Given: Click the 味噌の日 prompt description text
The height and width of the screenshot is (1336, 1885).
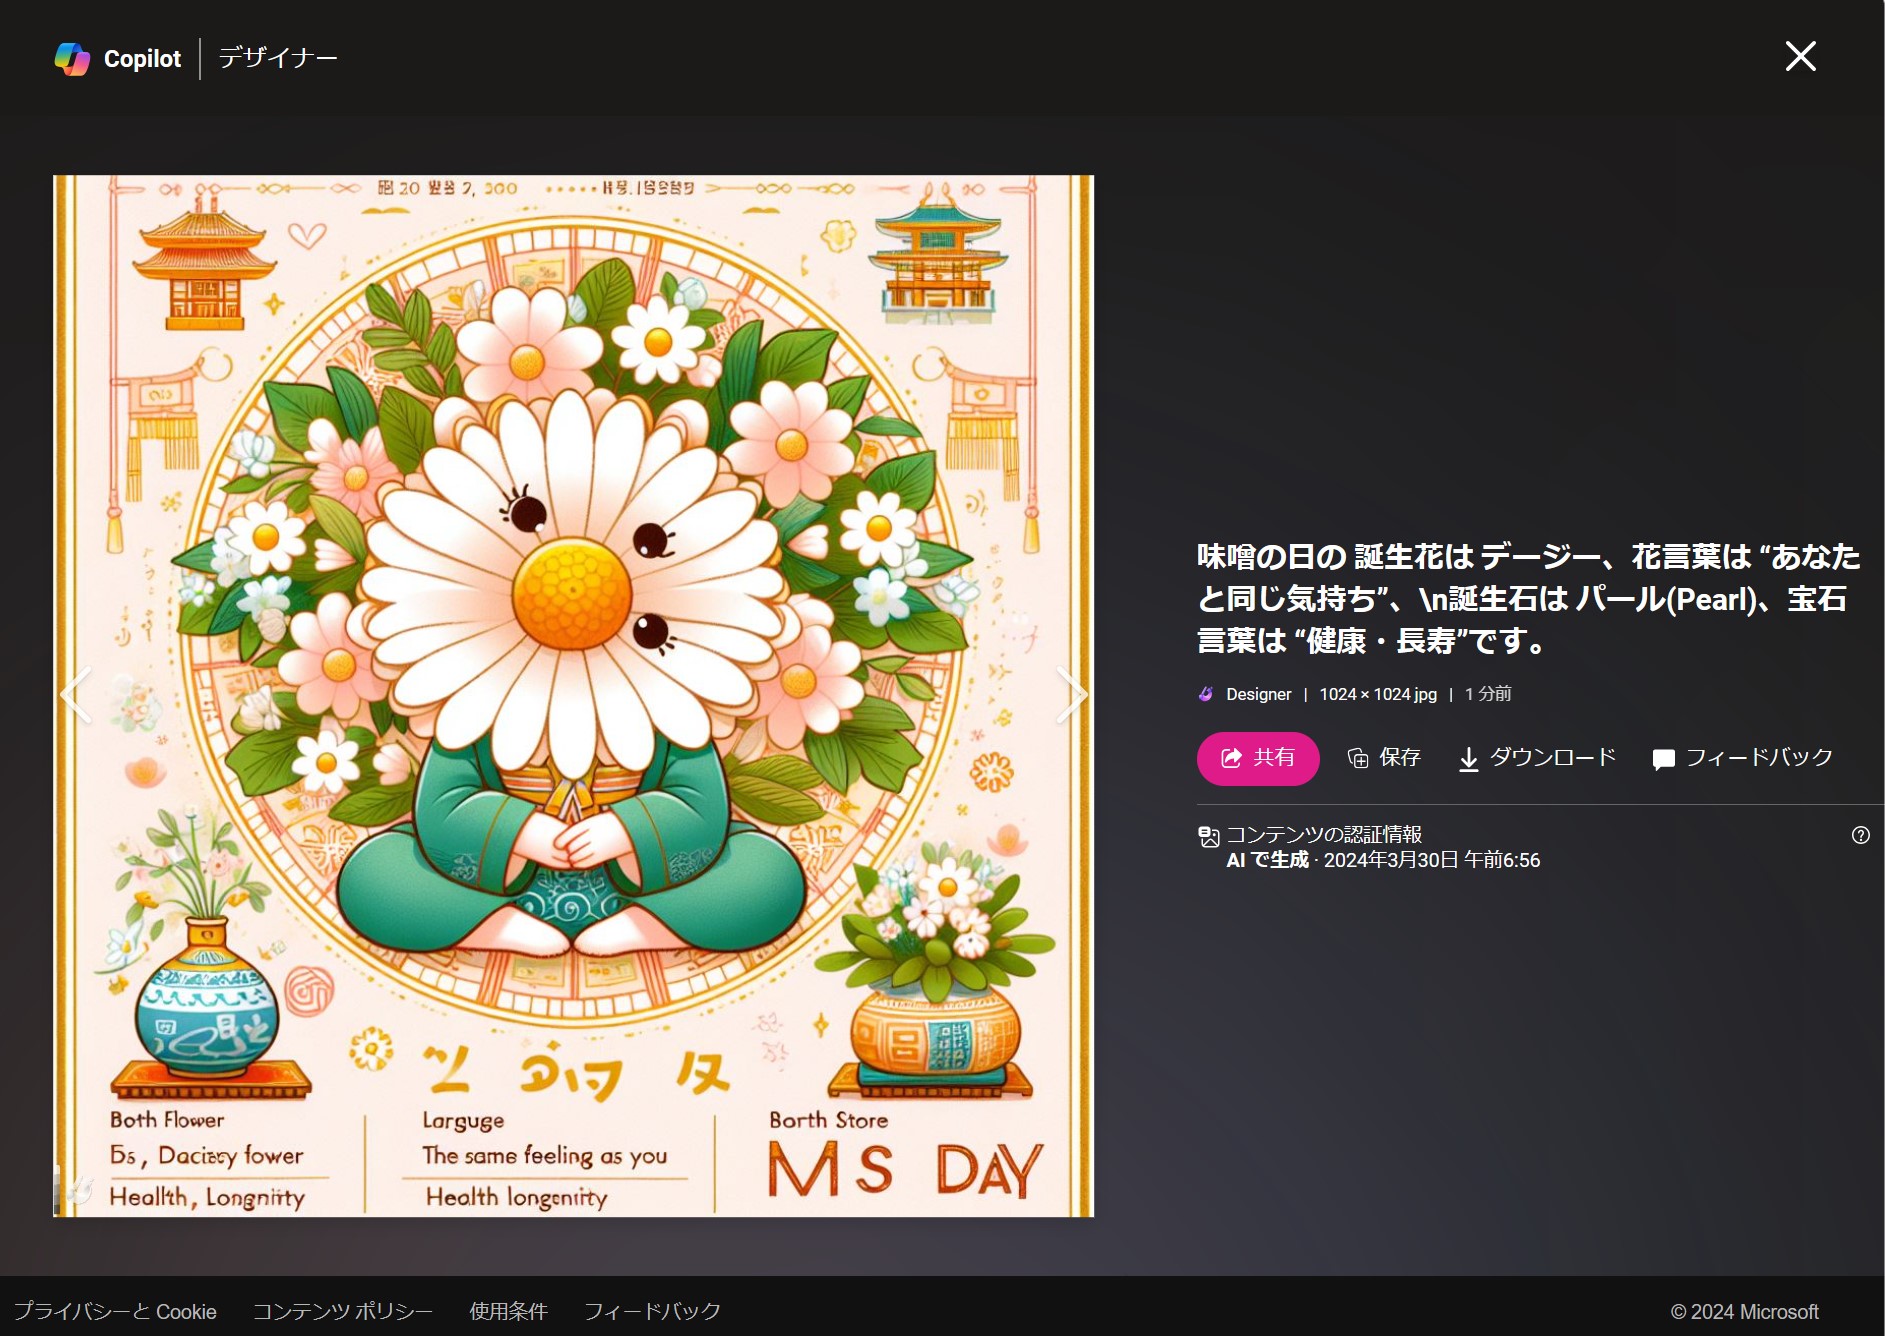Looking at the screenshot, I should tap(1527, 598).
